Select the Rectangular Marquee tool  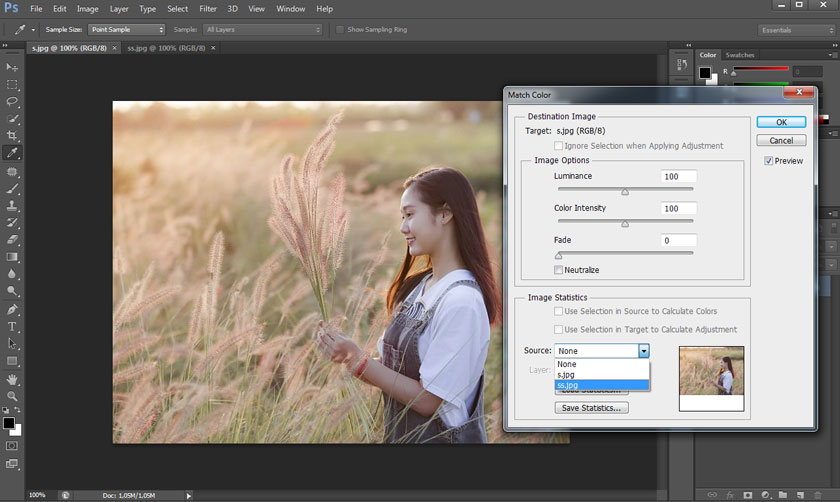tap(12, 84)
